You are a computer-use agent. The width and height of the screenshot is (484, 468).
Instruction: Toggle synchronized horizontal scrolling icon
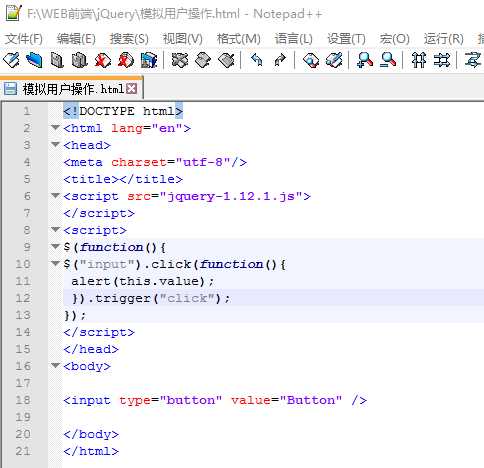(442, 60)
